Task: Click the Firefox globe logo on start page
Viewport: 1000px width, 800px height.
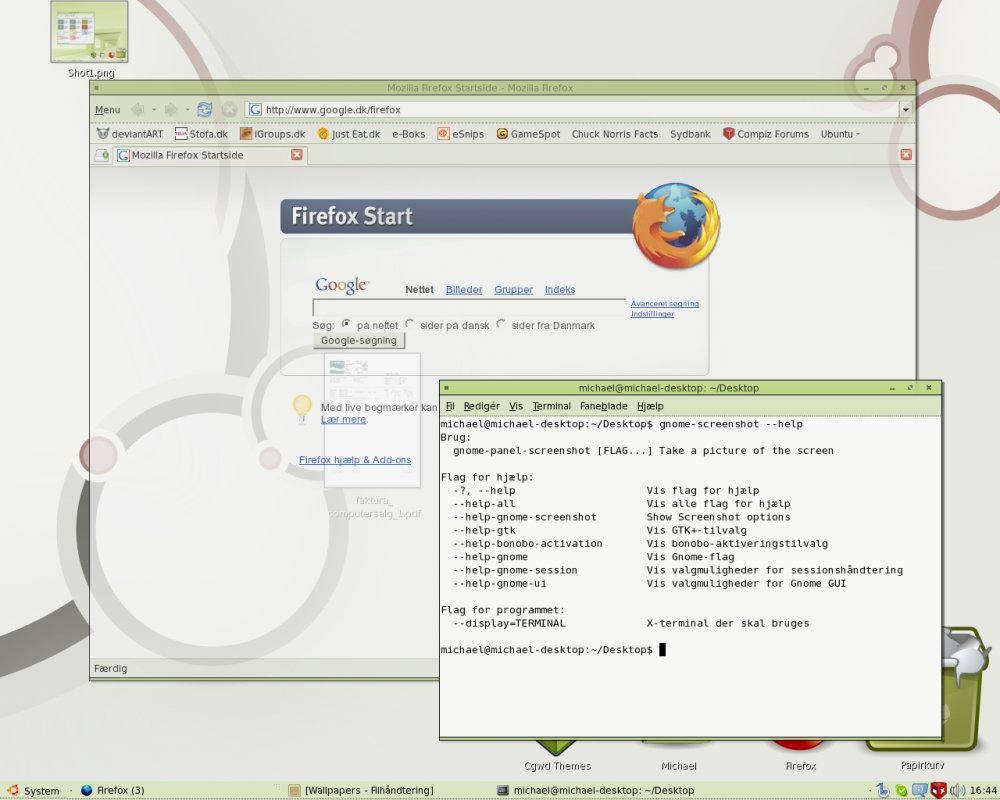Action: [x=676, y=225]
